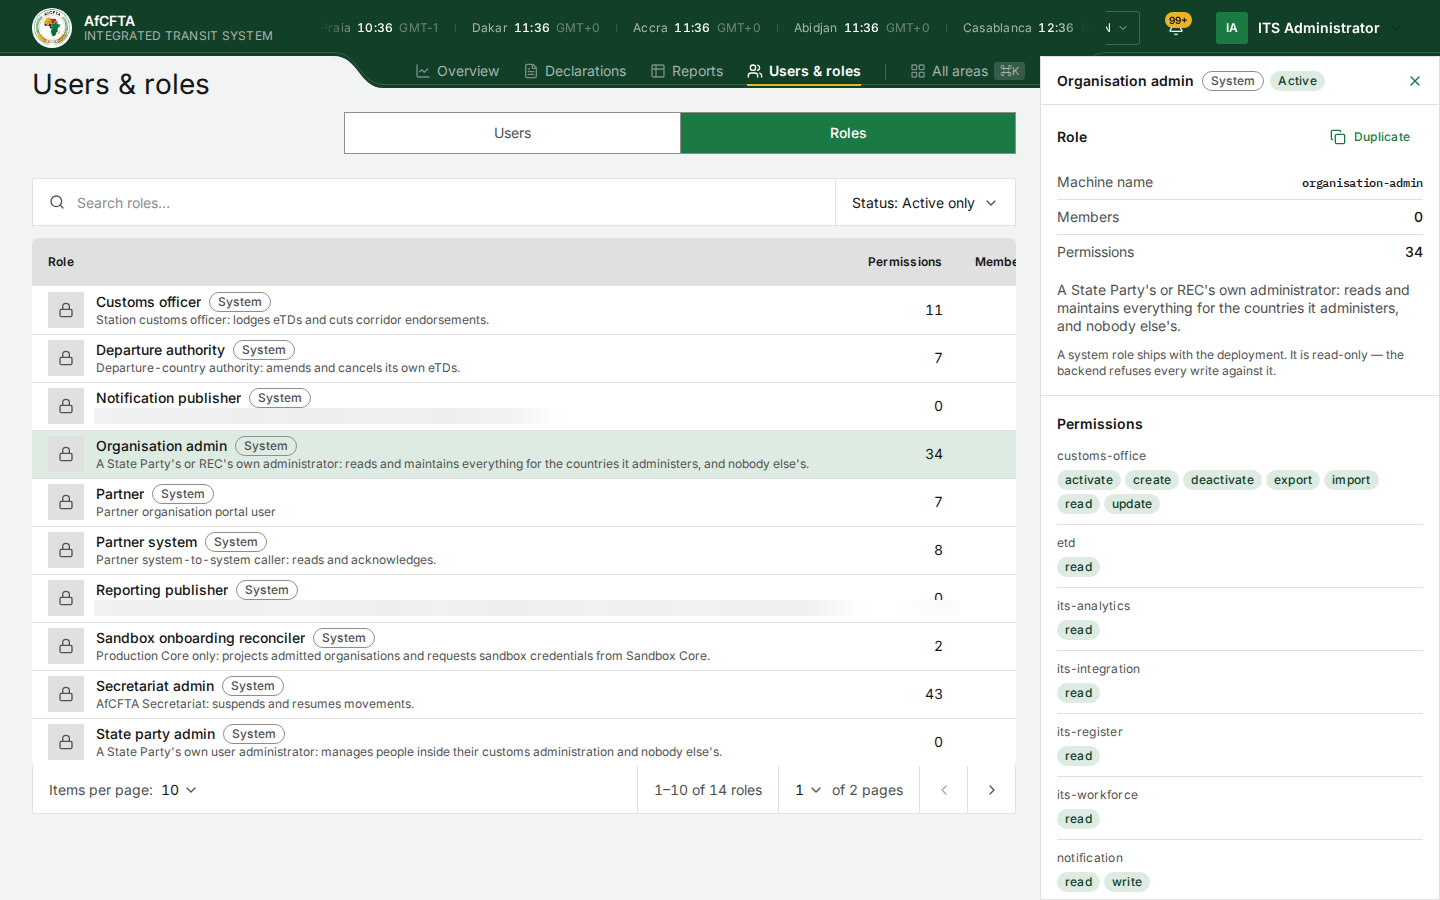Click the Abidjan 11:36 clock
The width and height of the screenshot is (1440, 900).
[x=861, y=28]
